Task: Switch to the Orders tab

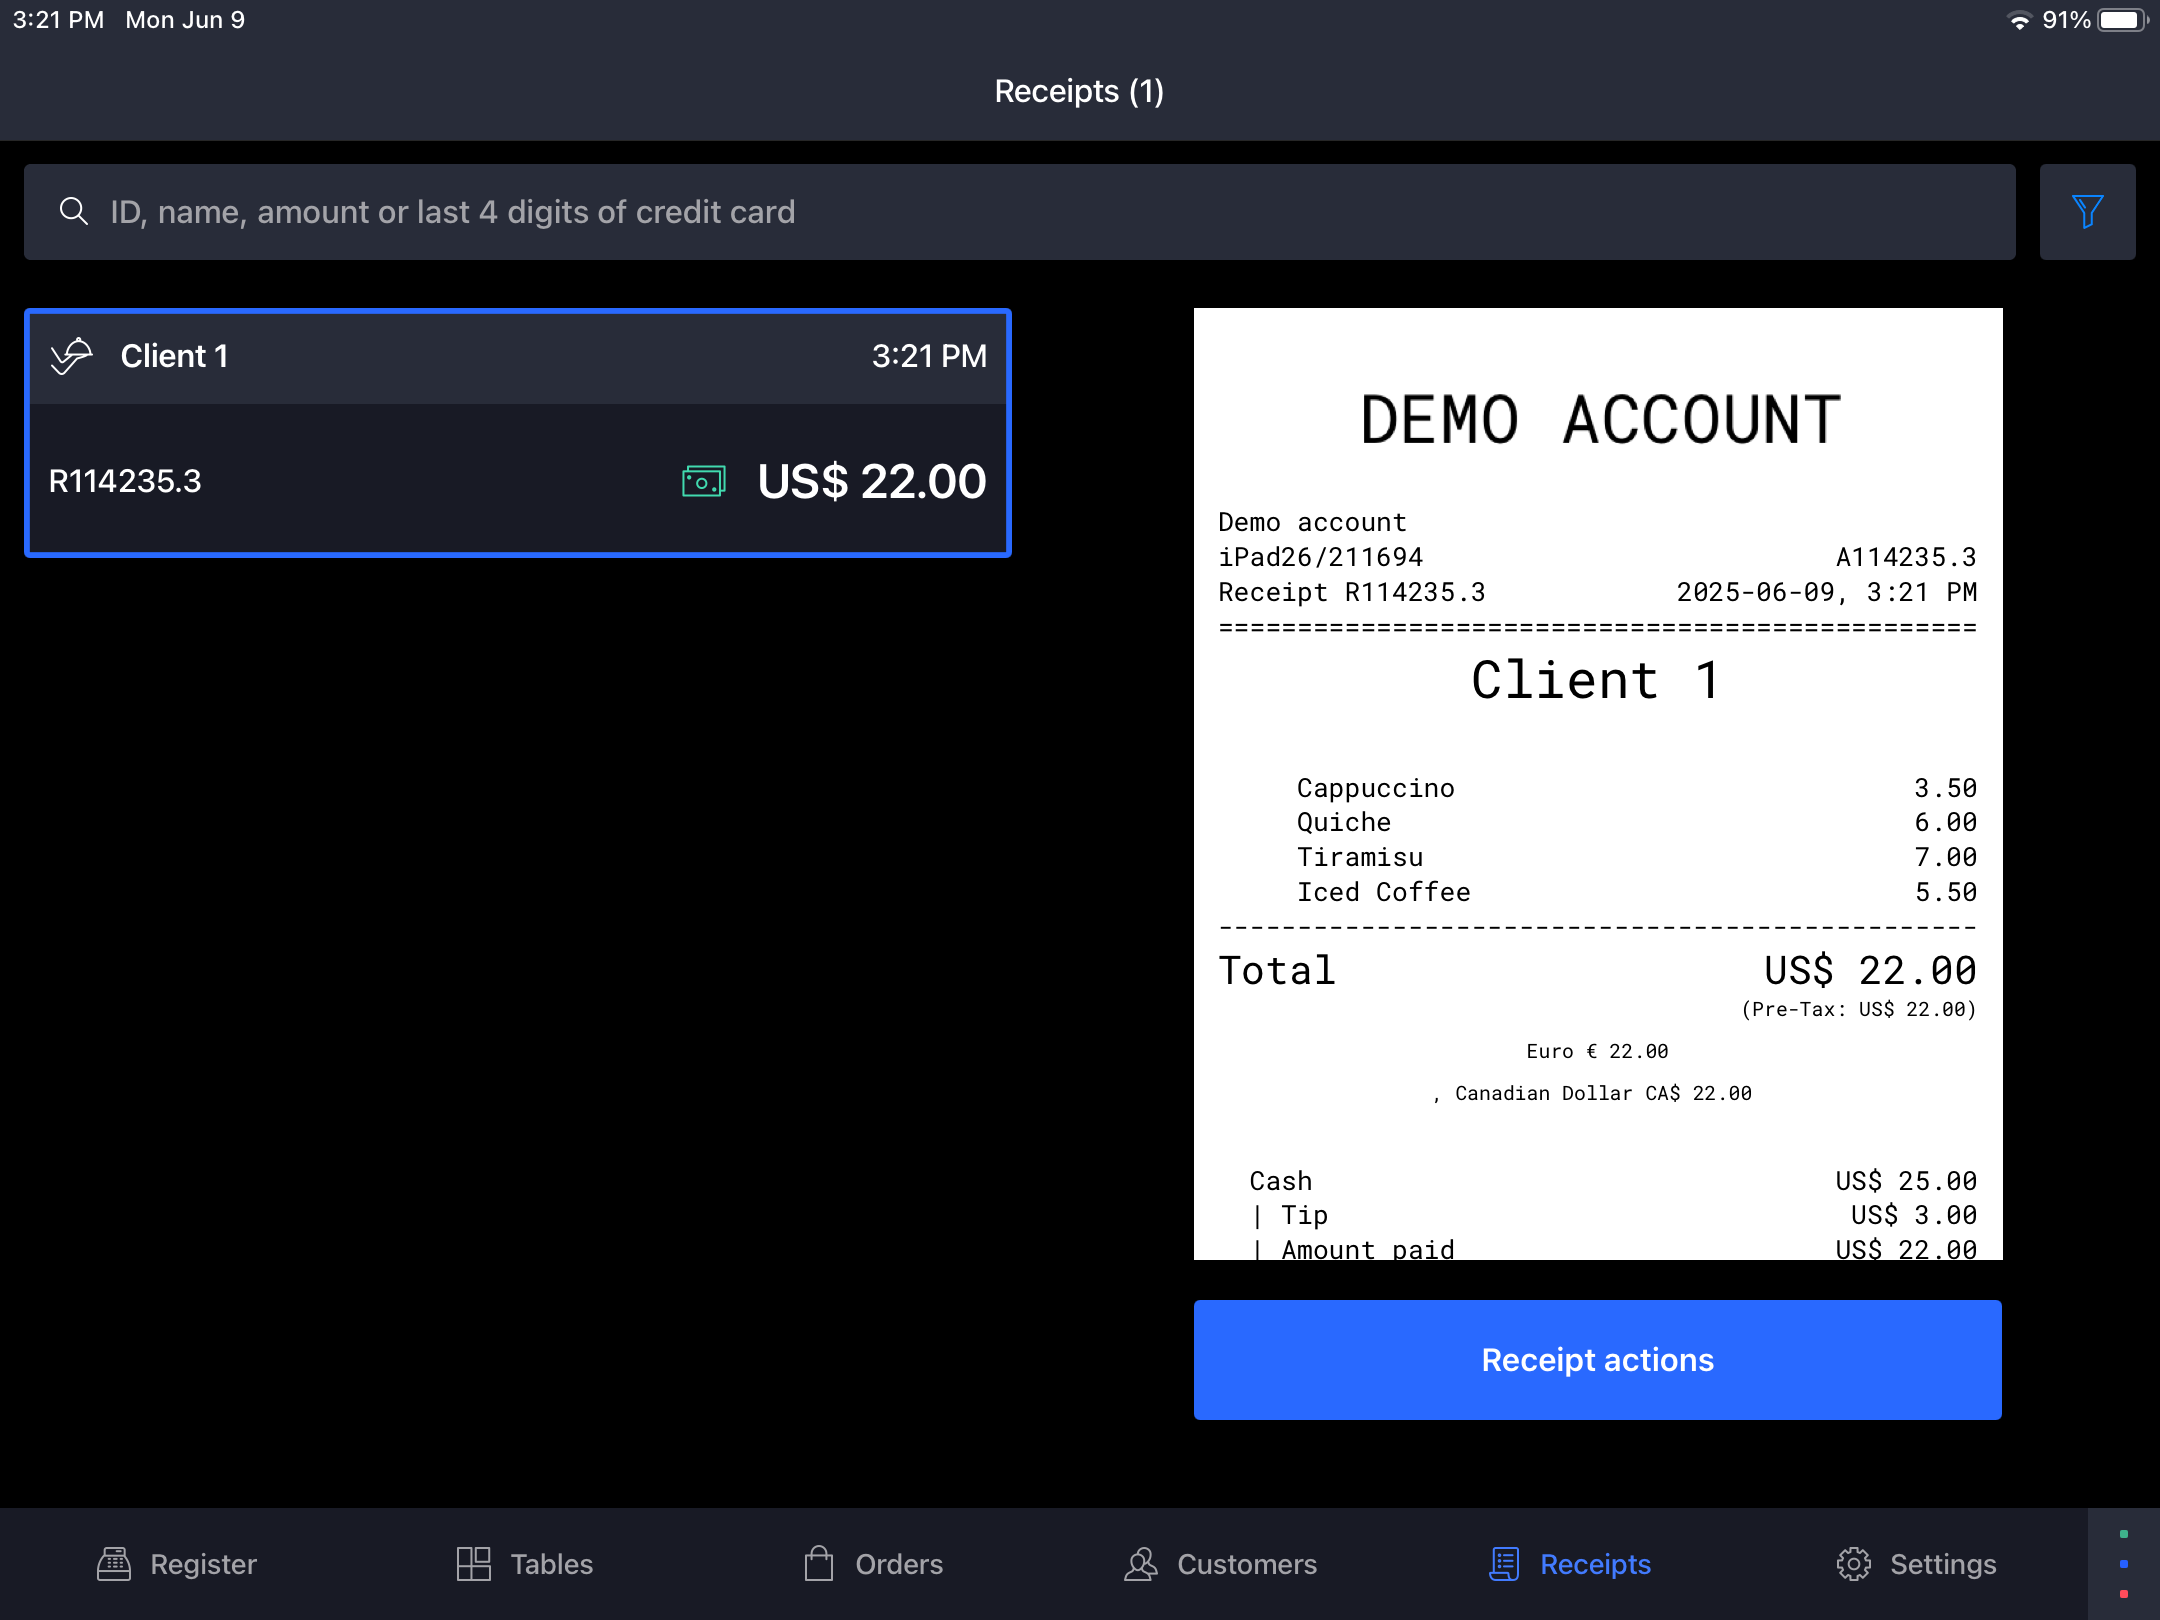Action: (x=898, y=1564)
